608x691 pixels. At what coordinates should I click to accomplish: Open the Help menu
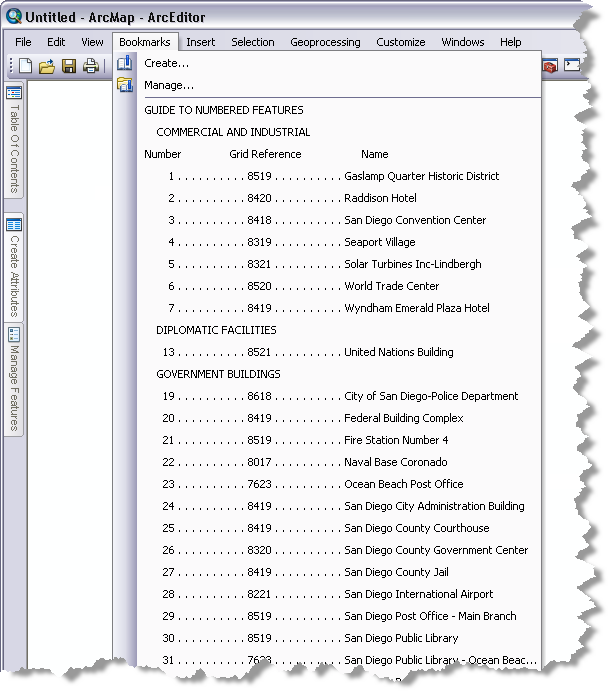point(510,42)
